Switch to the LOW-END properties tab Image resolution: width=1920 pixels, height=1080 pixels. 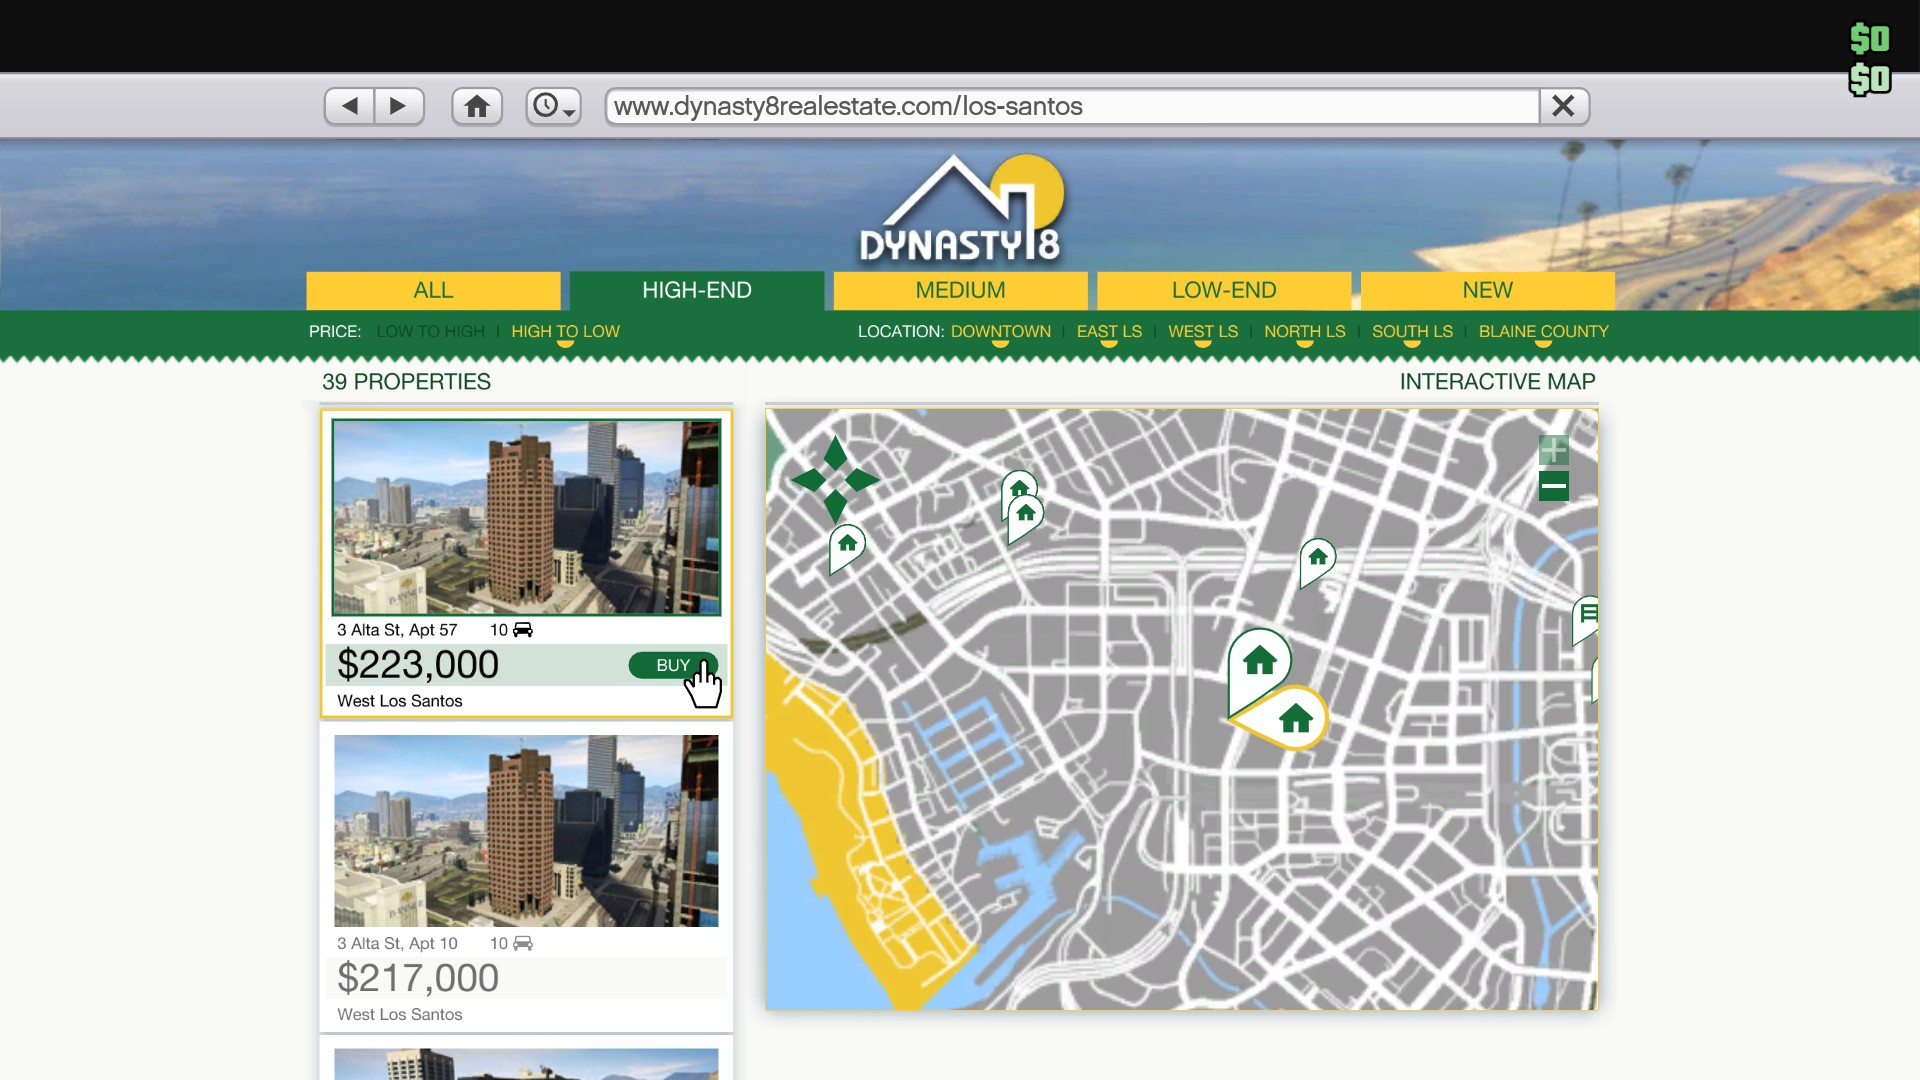[x=1224, y=290]
